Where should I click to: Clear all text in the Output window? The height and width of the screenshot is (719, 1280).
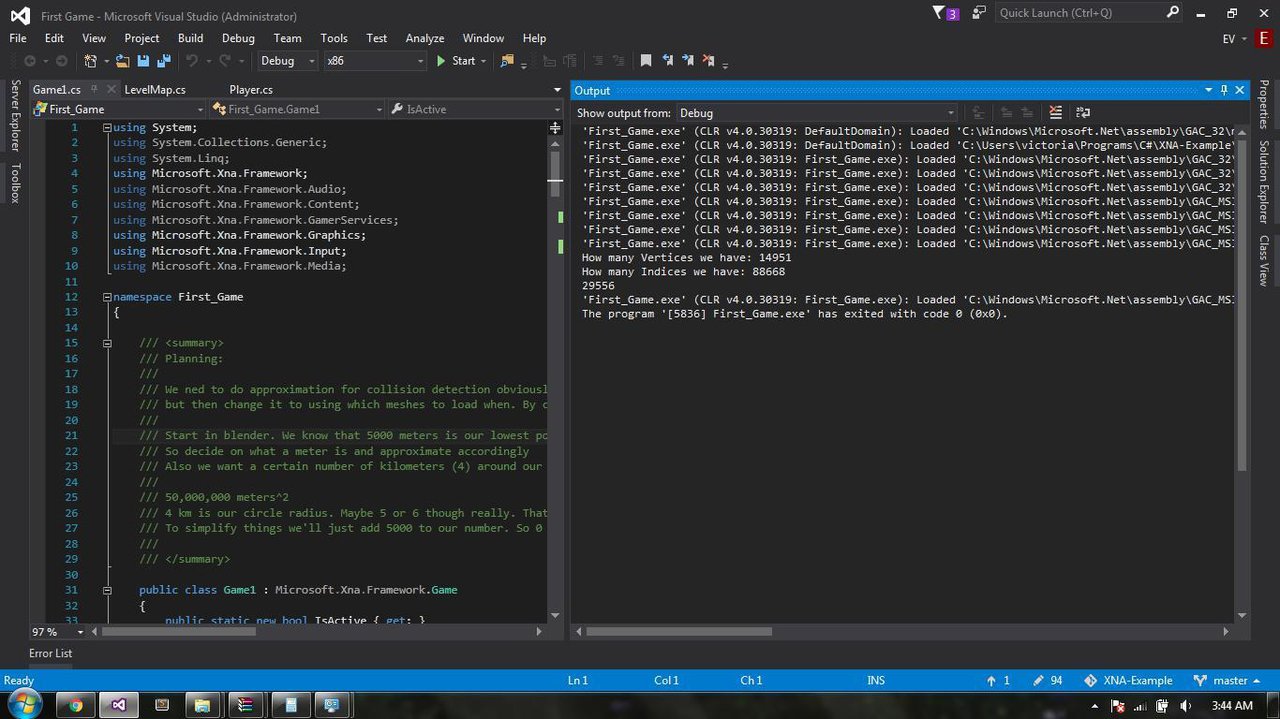pyautogui.click(x=1055, y=113)
